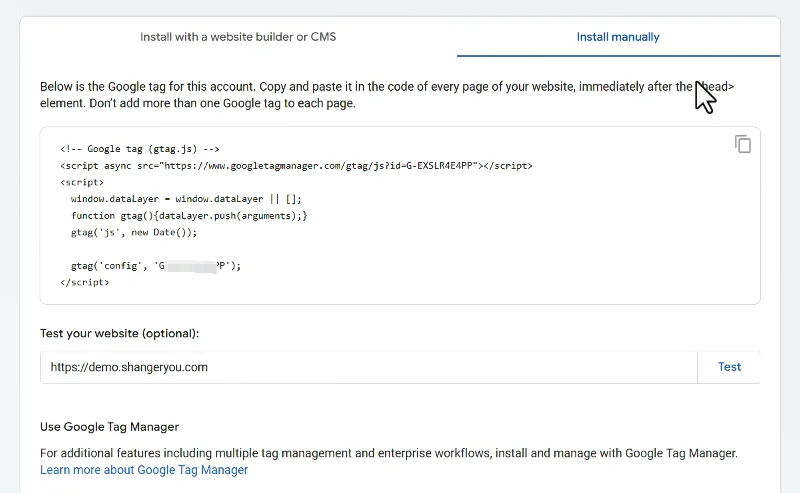Screen dimensions: 800x493
Task: Click the 'For additional features' description text
Action: point(389,453)
